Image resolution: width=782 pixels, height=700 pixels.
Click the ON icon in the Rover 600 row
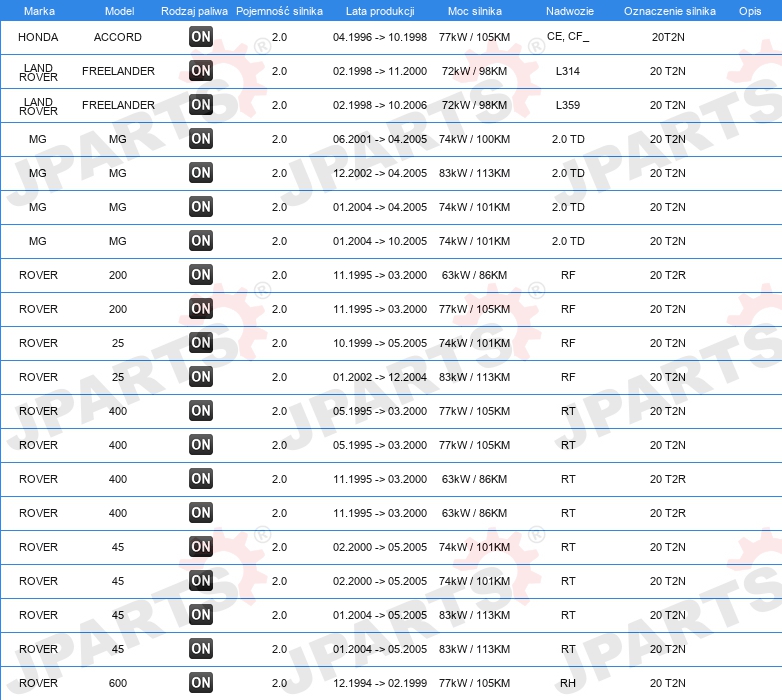pyautogui.click(x=201, y=683)
